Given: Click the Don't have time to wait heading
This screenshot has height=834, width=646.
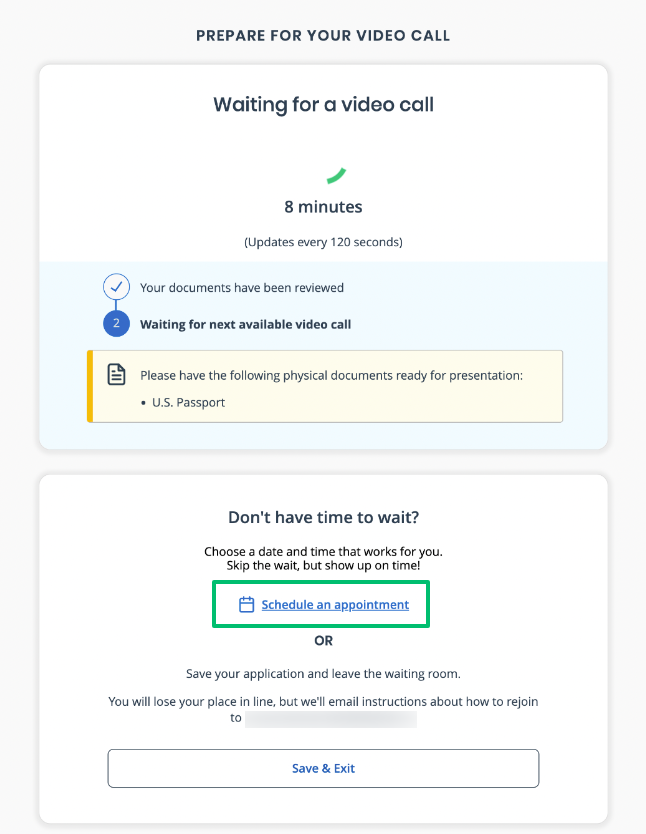Looking at the screenshot, I should point(323,518).
